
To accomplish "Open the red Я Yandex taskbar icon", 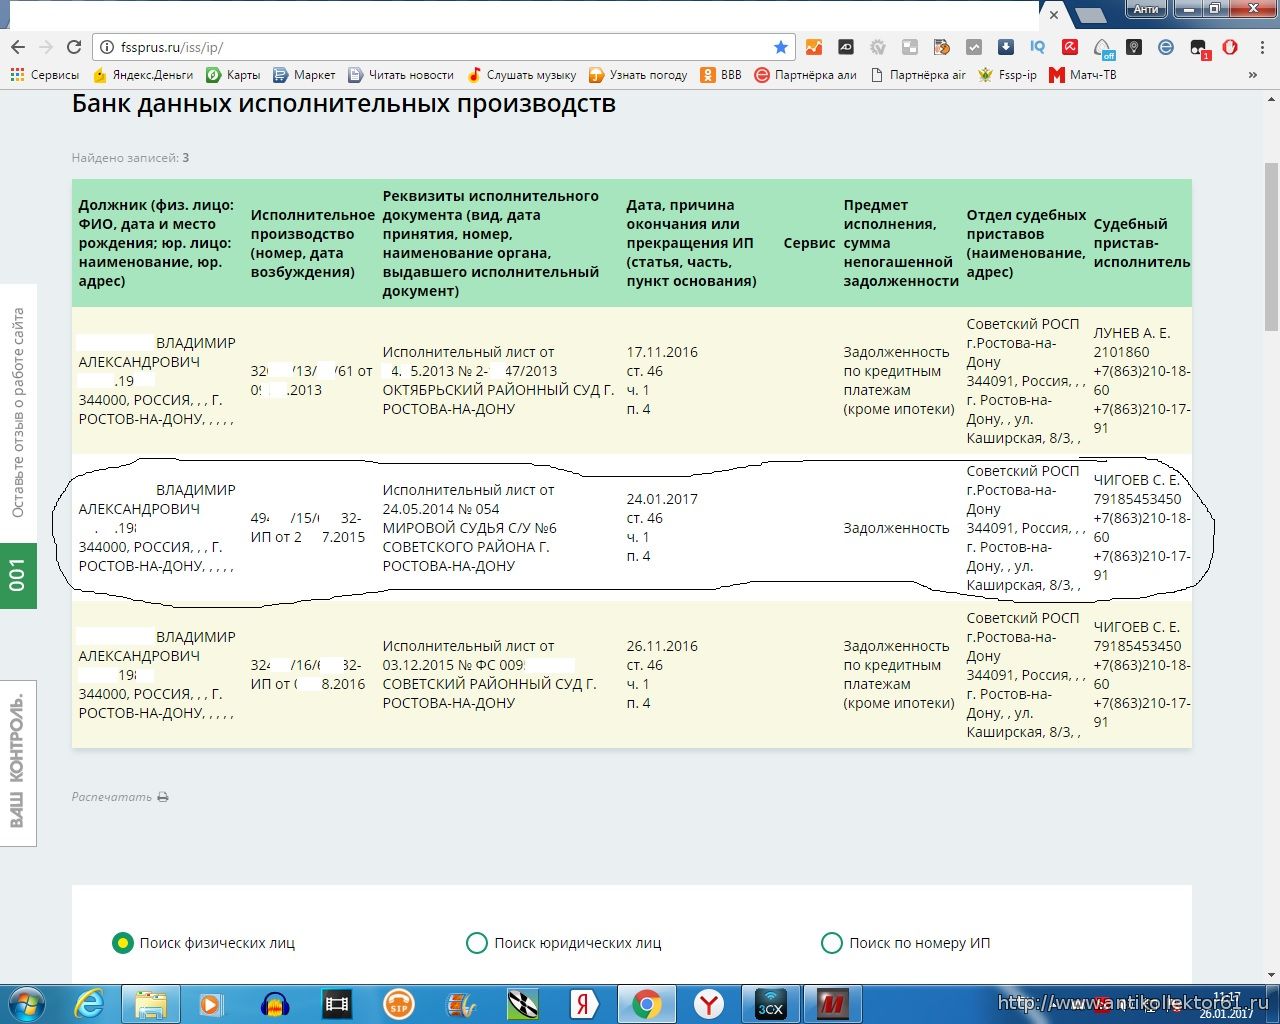I will (x=585, y=1003).
